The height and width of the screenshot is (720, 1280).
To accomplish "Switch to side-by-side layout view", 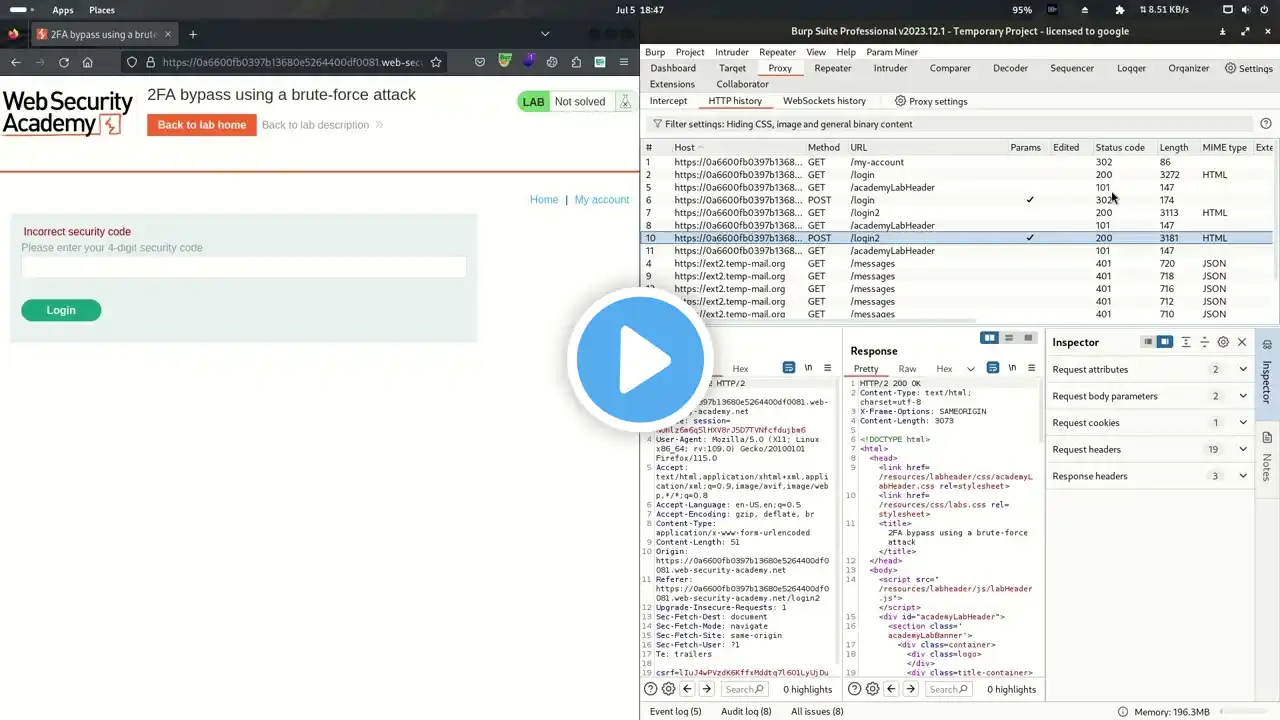I will coord(990,338).
